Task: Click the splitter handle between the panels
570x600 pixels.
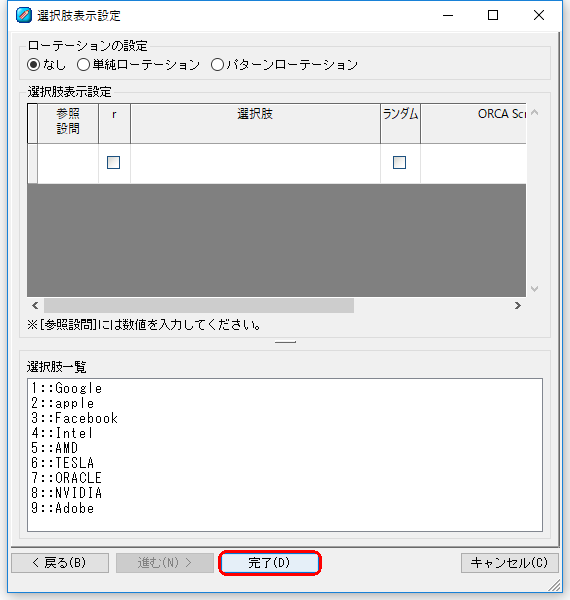Action: pyautogui.click(x=285, y=342)
